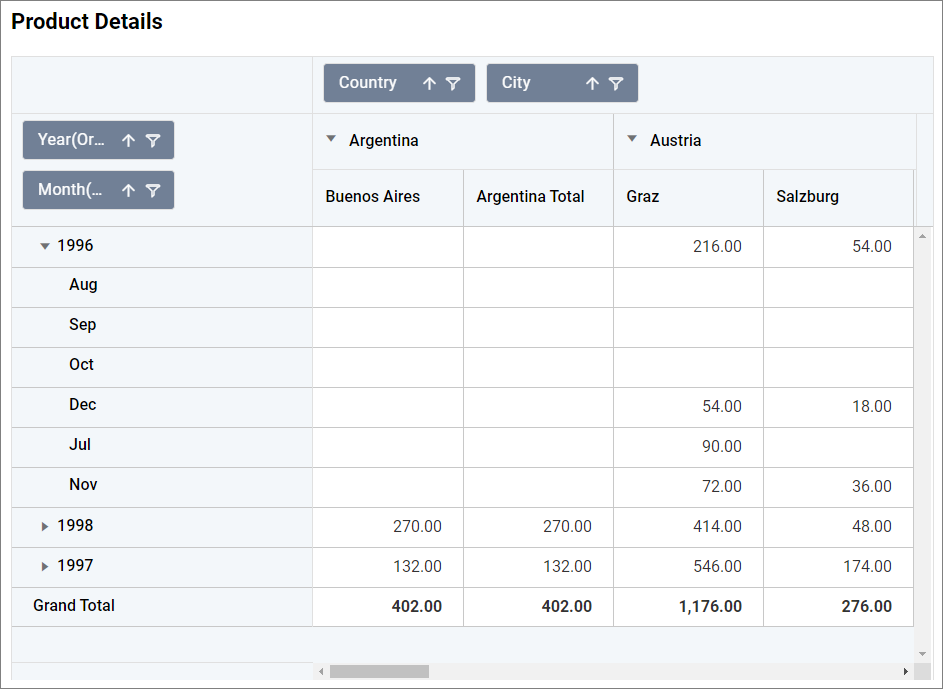Collapse the Austria column group

pyautogui.click(x=632, y=140)
